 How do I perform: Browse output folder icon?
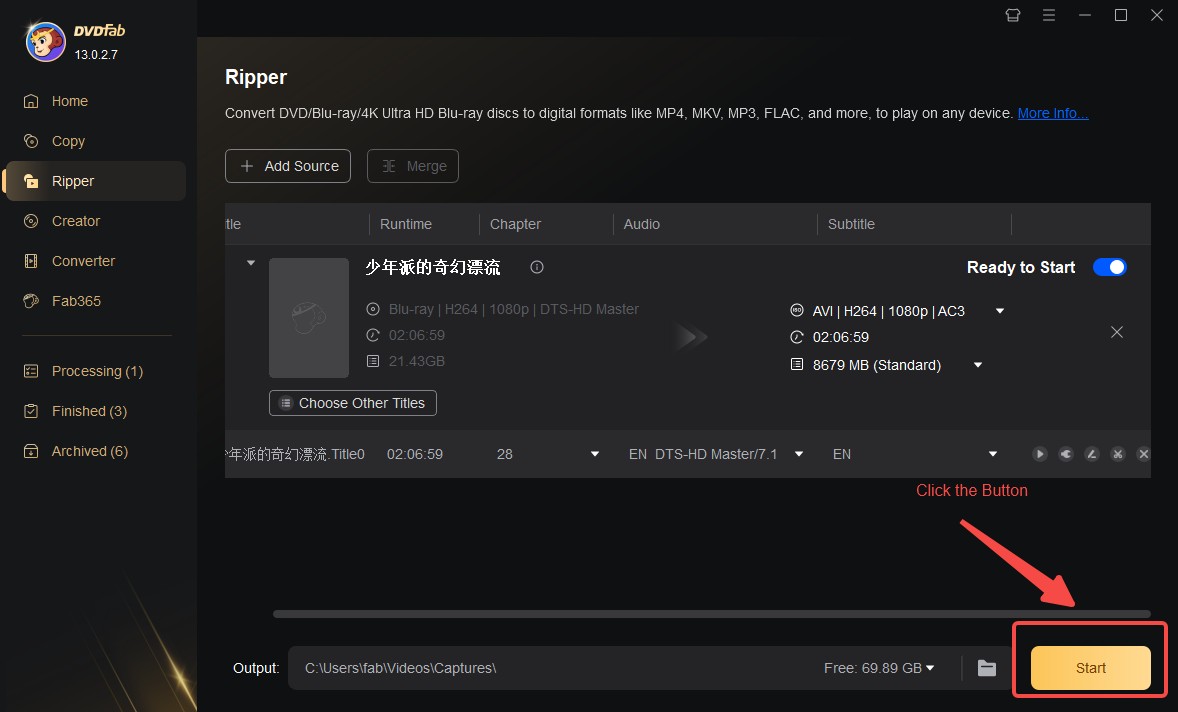986,668
